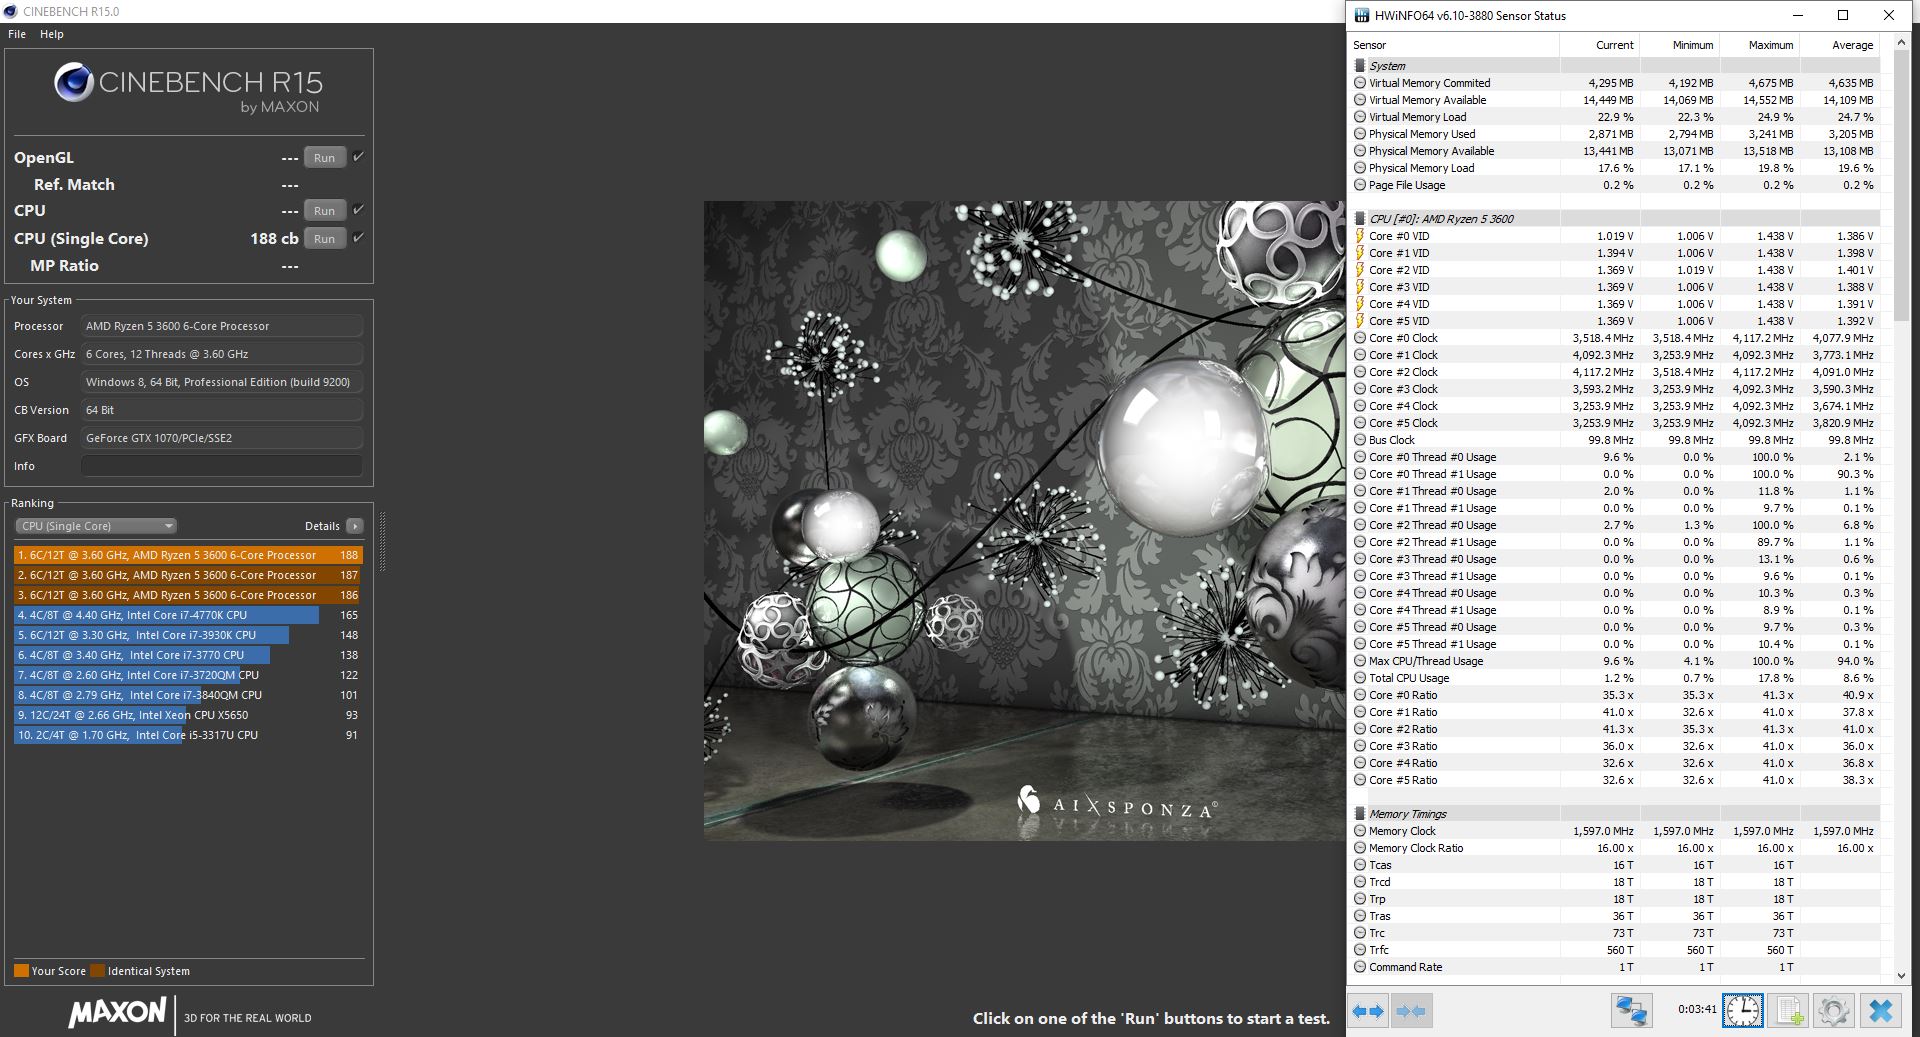This screenshot has height=1037, width=1920.
Task: Run the CPU (Single Core) benchmark
Action: coord(325,238)
